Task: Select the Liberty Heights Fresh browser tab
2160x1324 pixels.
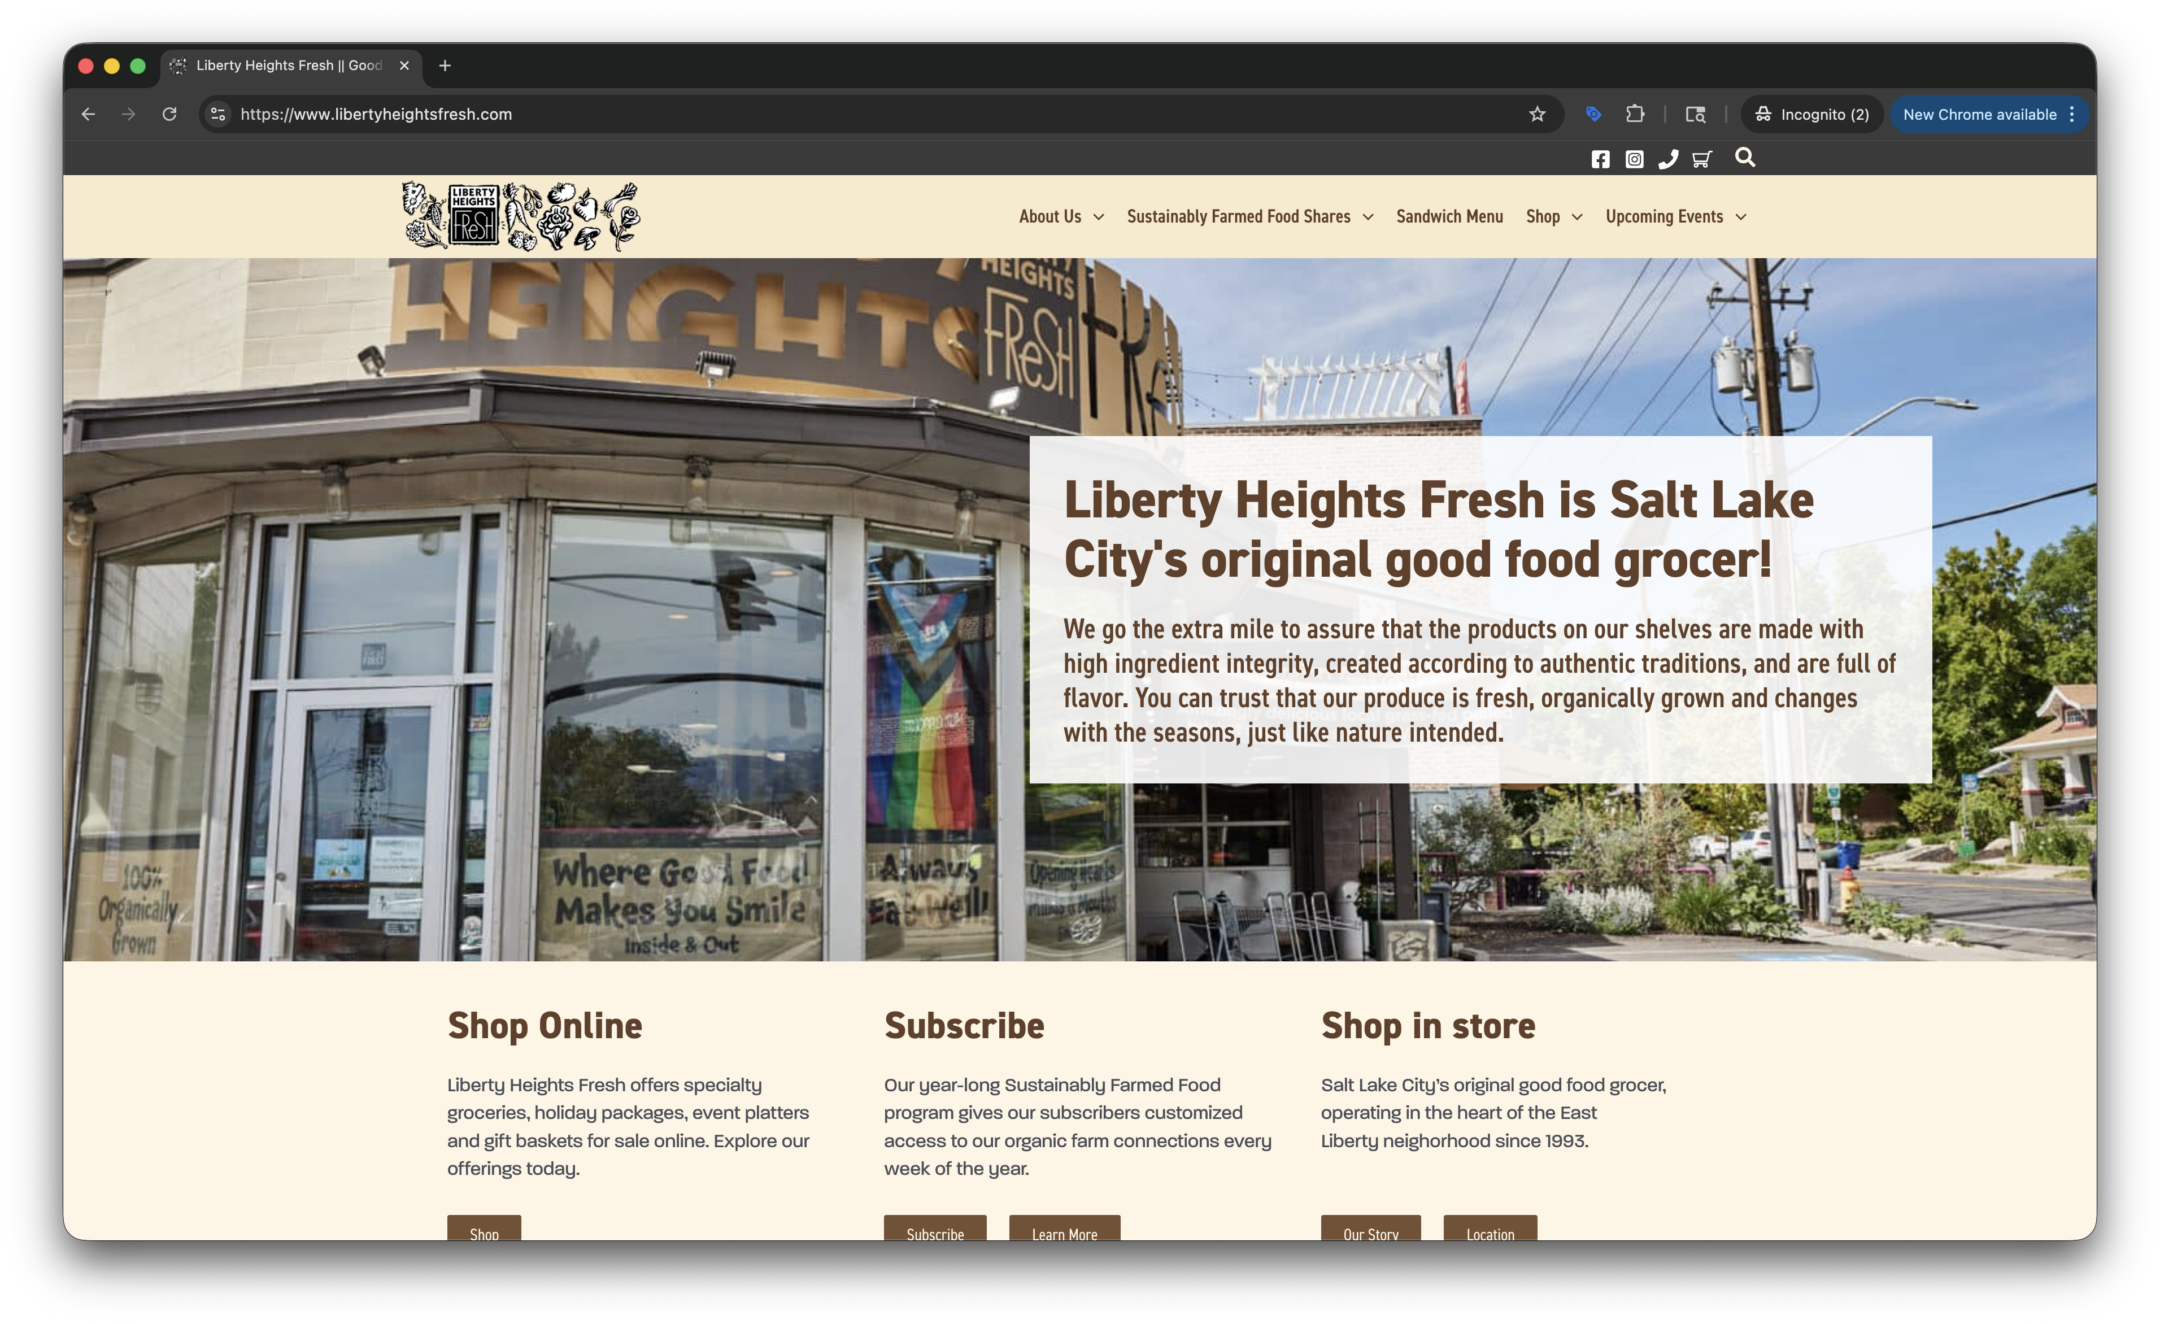Action: [x=291, y=66]
